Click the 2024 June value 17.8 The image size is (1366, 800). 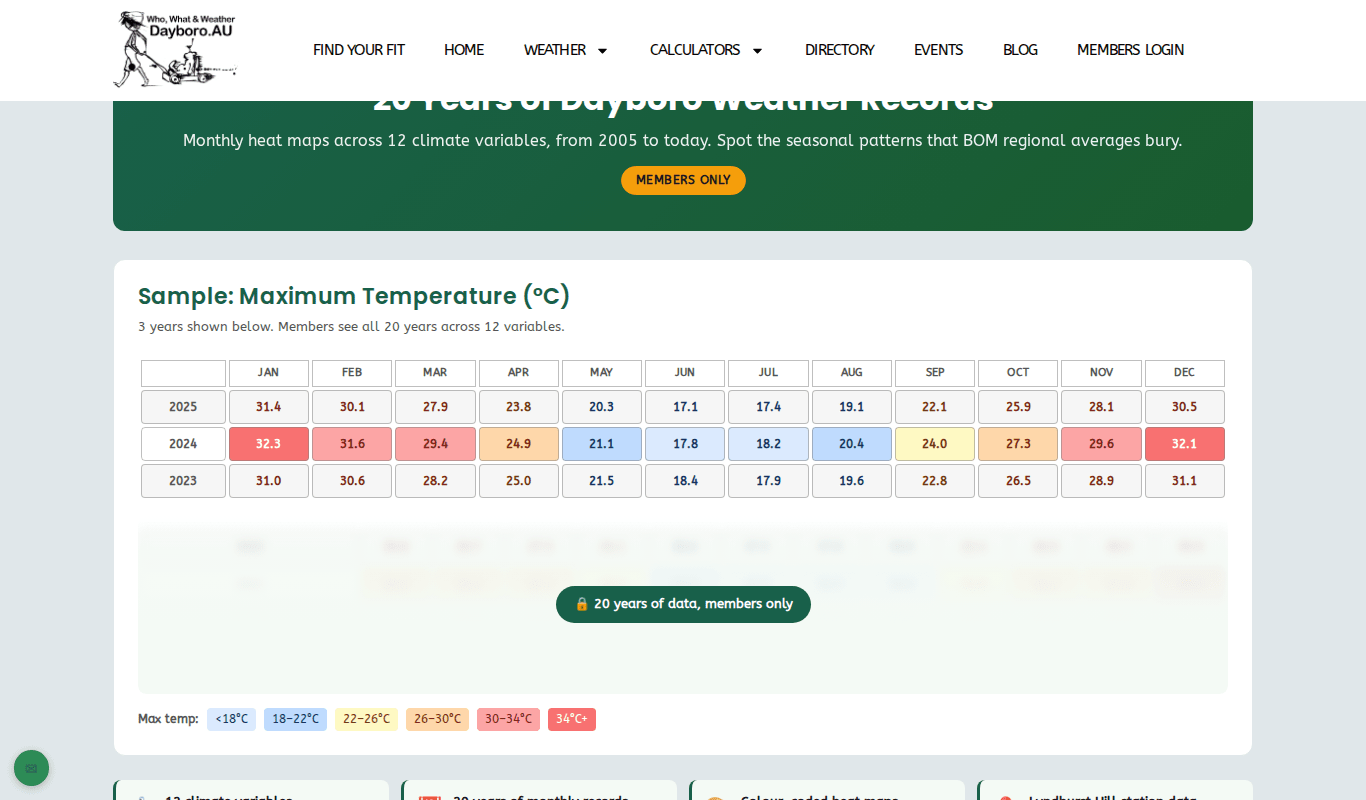pyautogui.click(x=685, y=444)
